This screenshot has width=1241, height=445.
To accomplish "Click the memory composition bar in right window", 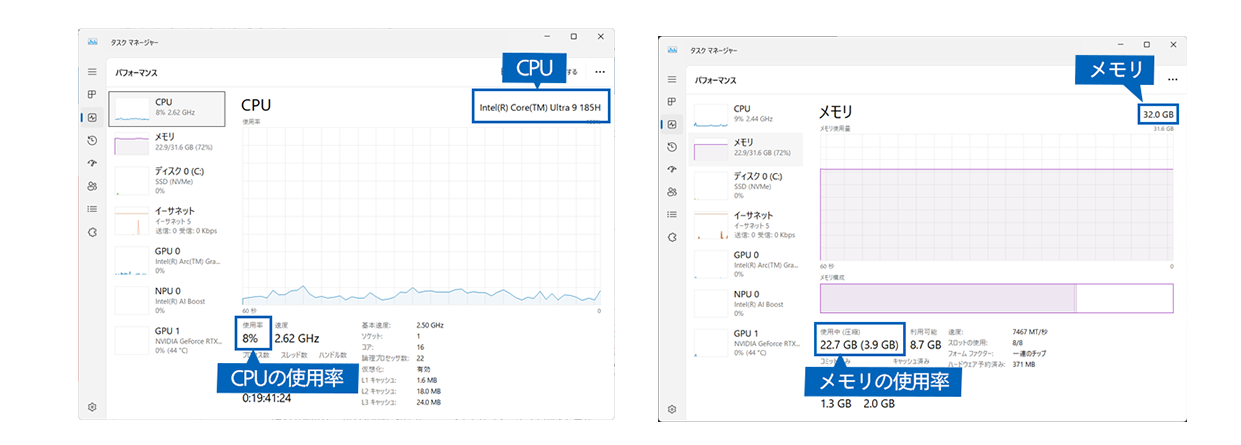I will pyautogui.click(x=995, y=299).
